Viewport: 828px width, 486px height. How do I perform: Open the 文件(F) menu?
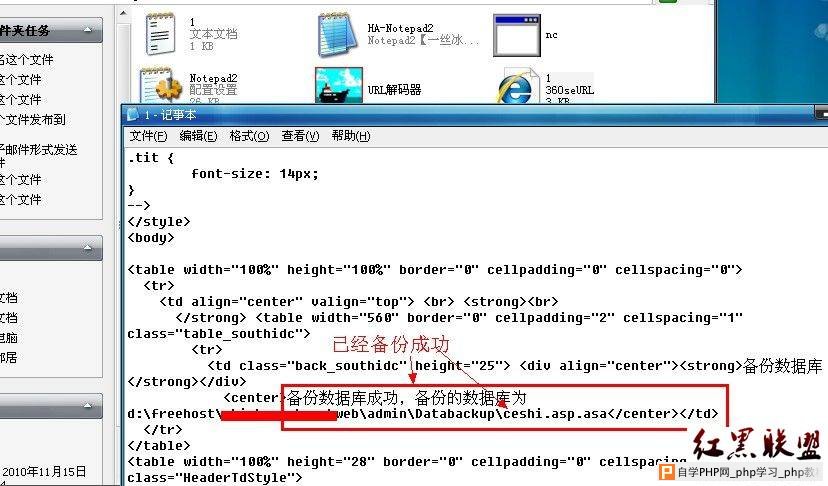(x=148, y=136)
